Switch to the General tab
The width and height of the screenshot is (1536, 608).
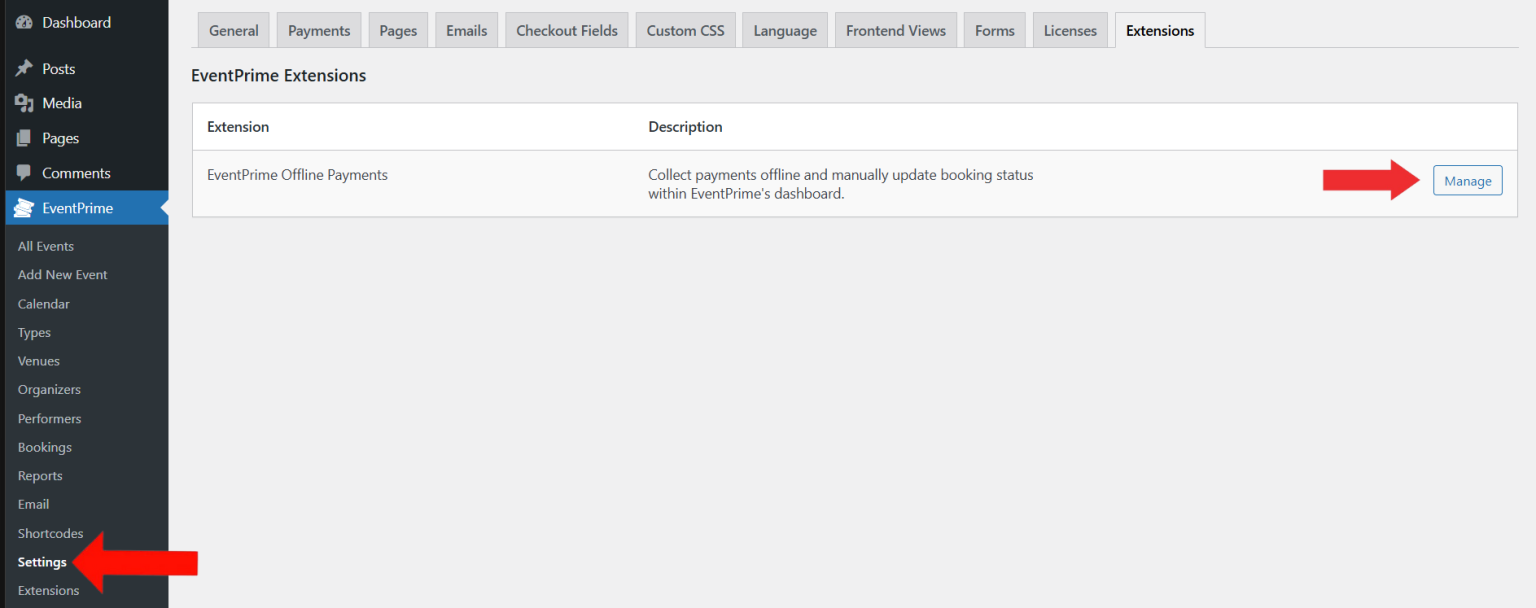point(233,31)
